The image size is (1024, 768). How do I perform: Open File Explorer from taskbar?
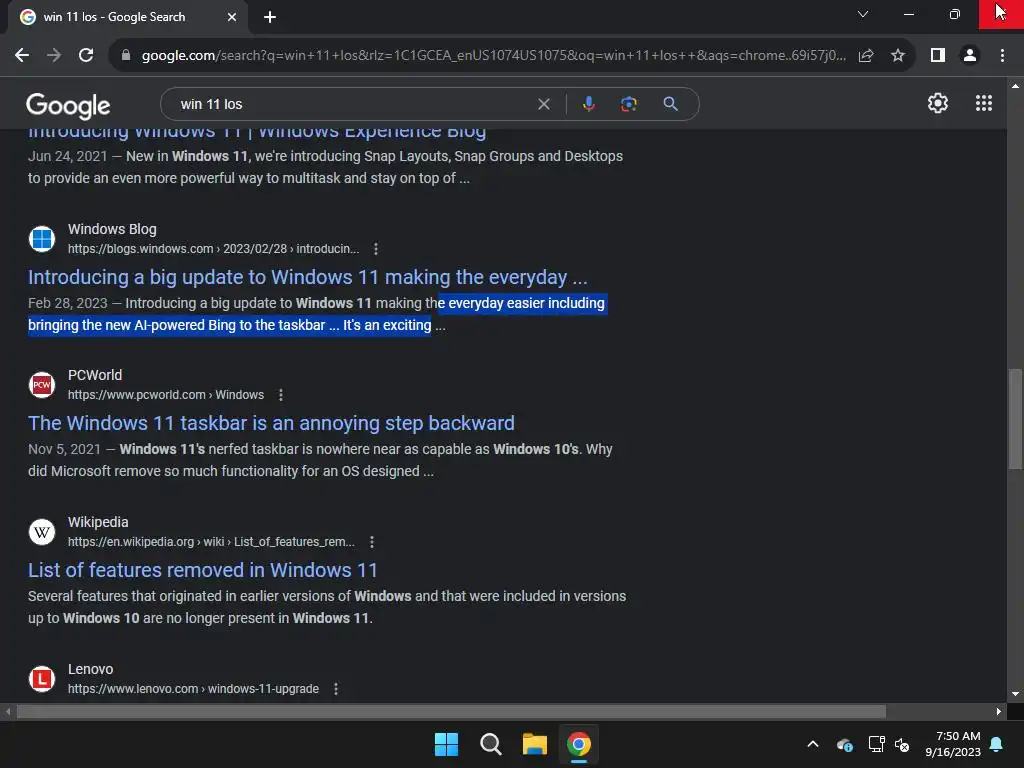pos(534,744)
